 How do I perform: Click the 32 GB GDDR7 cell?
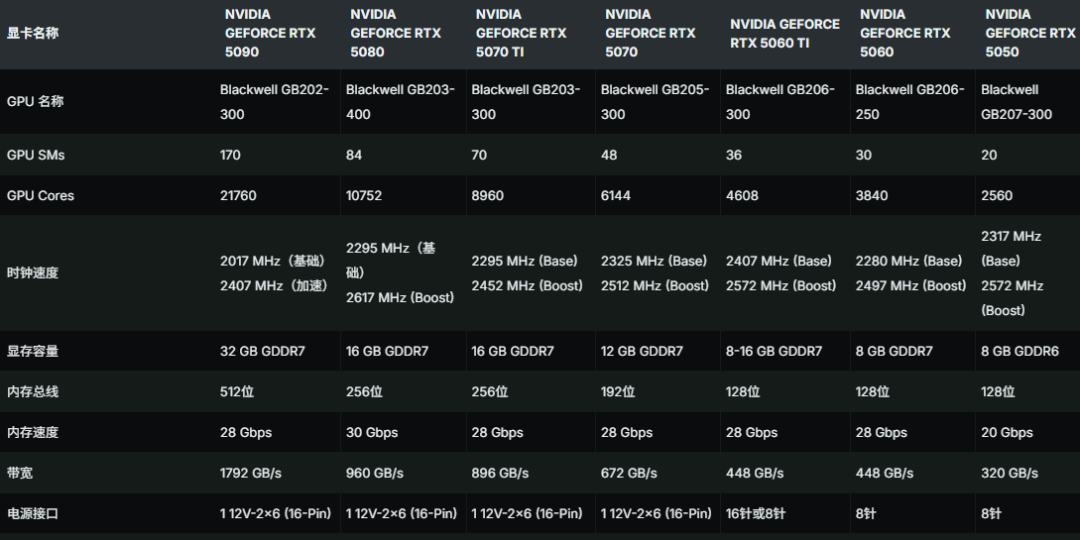pos(262,352)
